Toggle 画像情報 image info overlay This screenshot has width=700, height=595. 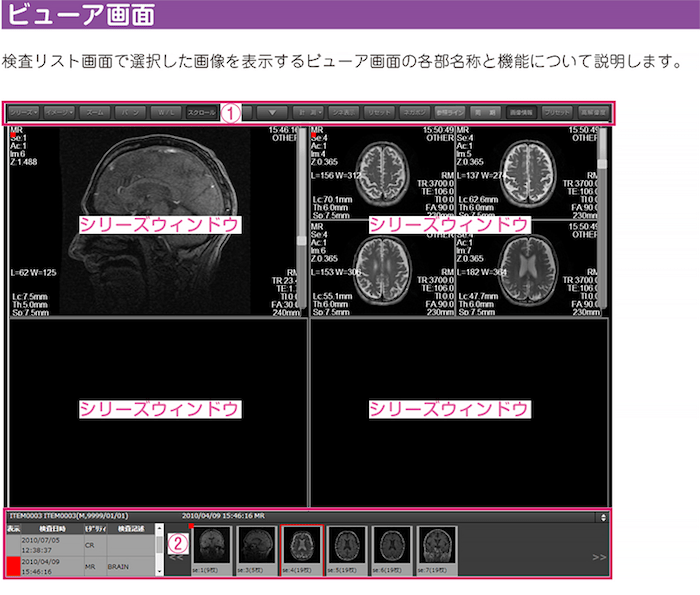click(x=521, y=113)
